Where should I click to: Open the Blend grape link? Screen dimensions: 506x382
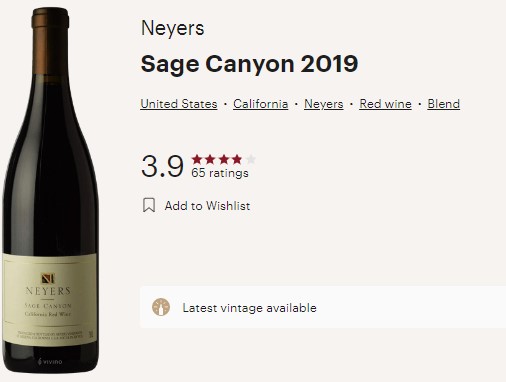[444, 104]
